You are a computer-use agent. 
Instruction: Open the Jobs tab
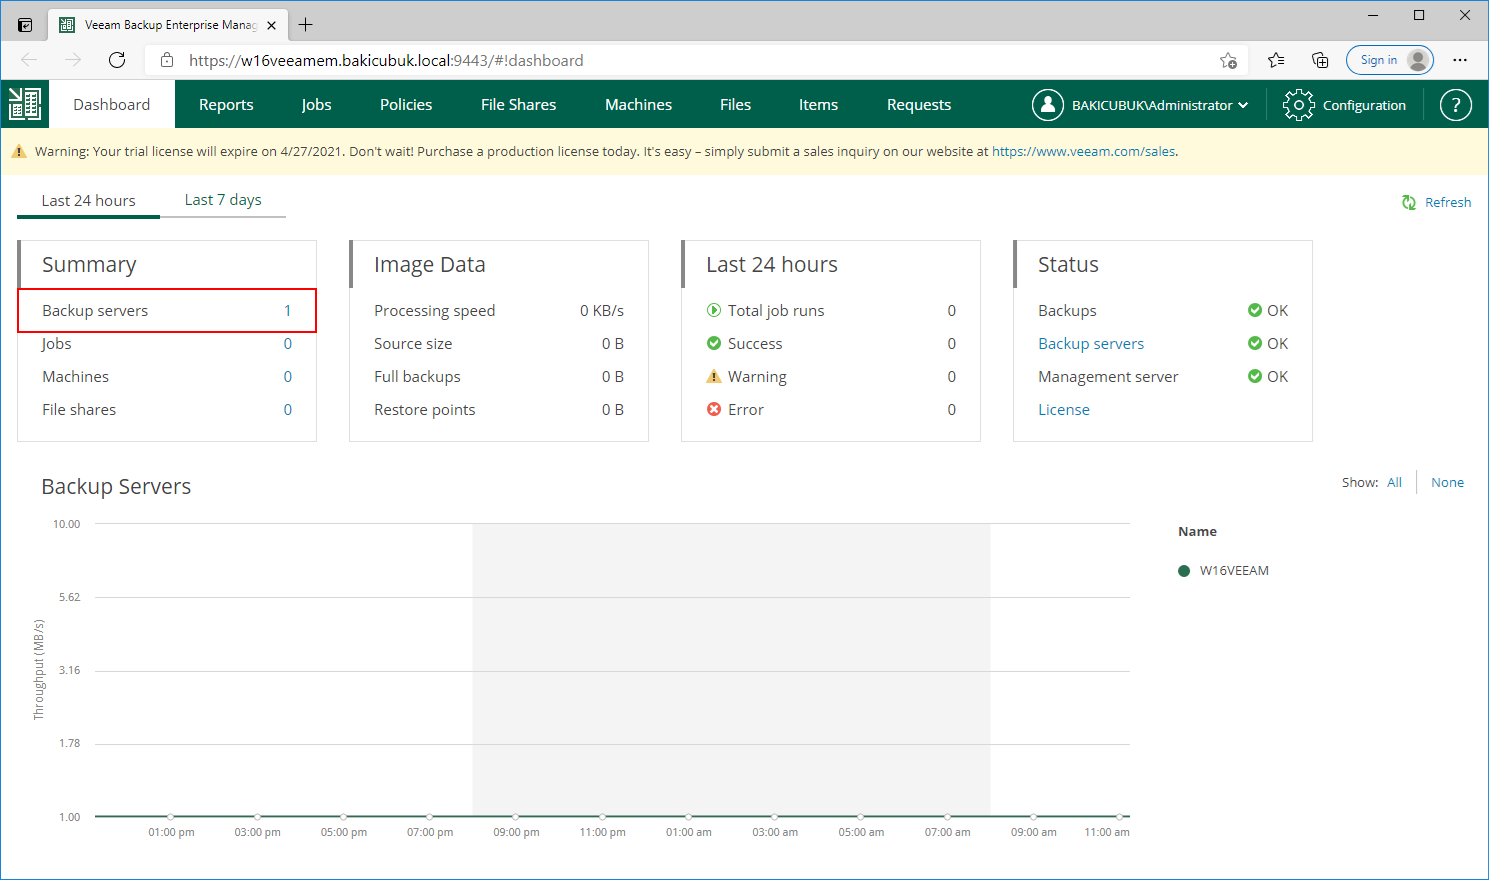(x=316, y=104)
